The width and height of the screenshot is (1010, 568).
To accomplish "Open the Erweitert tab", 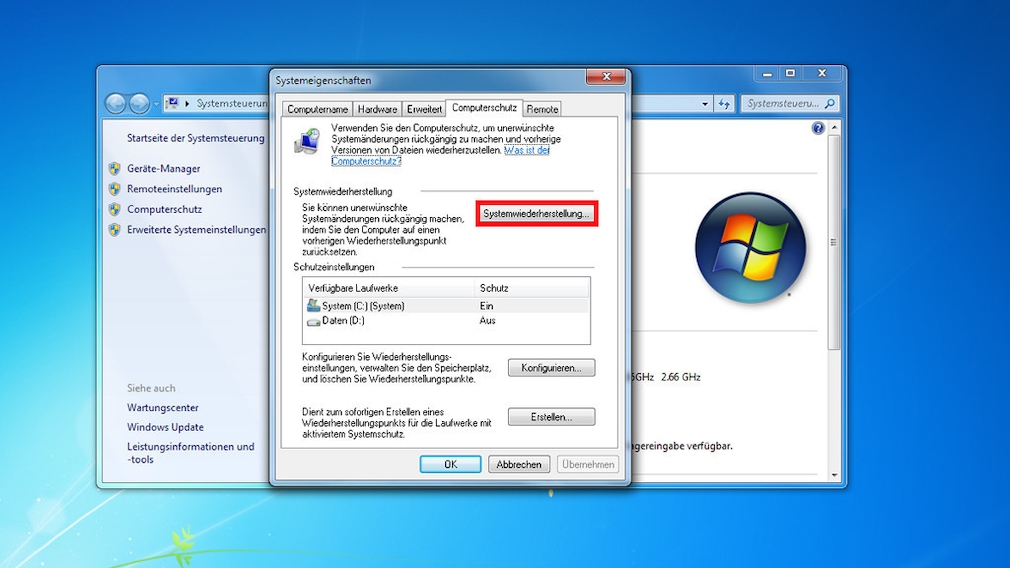I will [424, 109].
